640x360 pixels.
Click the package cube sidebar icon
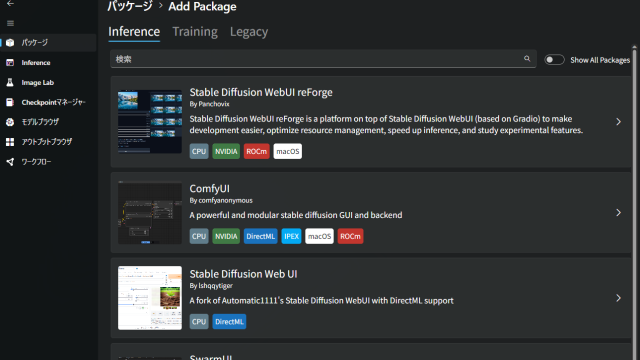tap(10, 42)
